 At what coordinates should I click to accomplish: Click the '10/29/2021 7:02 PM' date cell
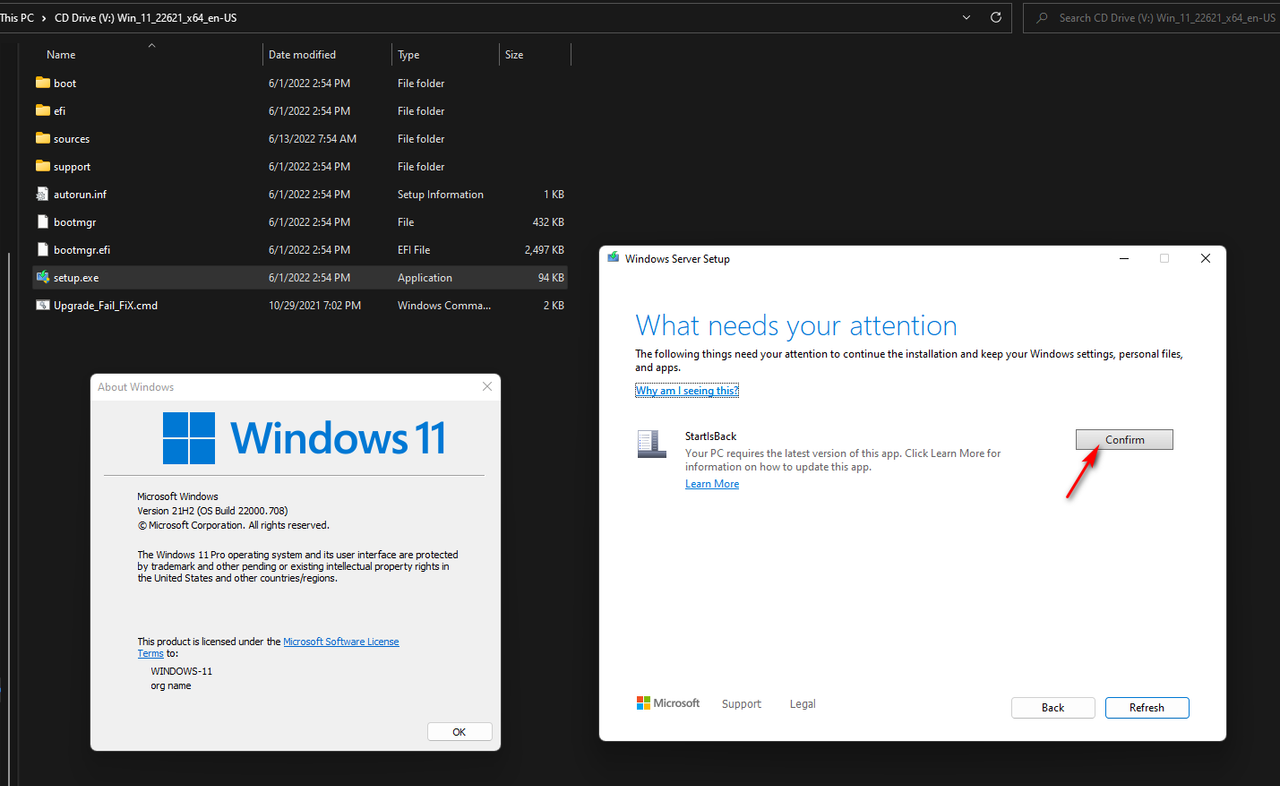pos(315,306)
